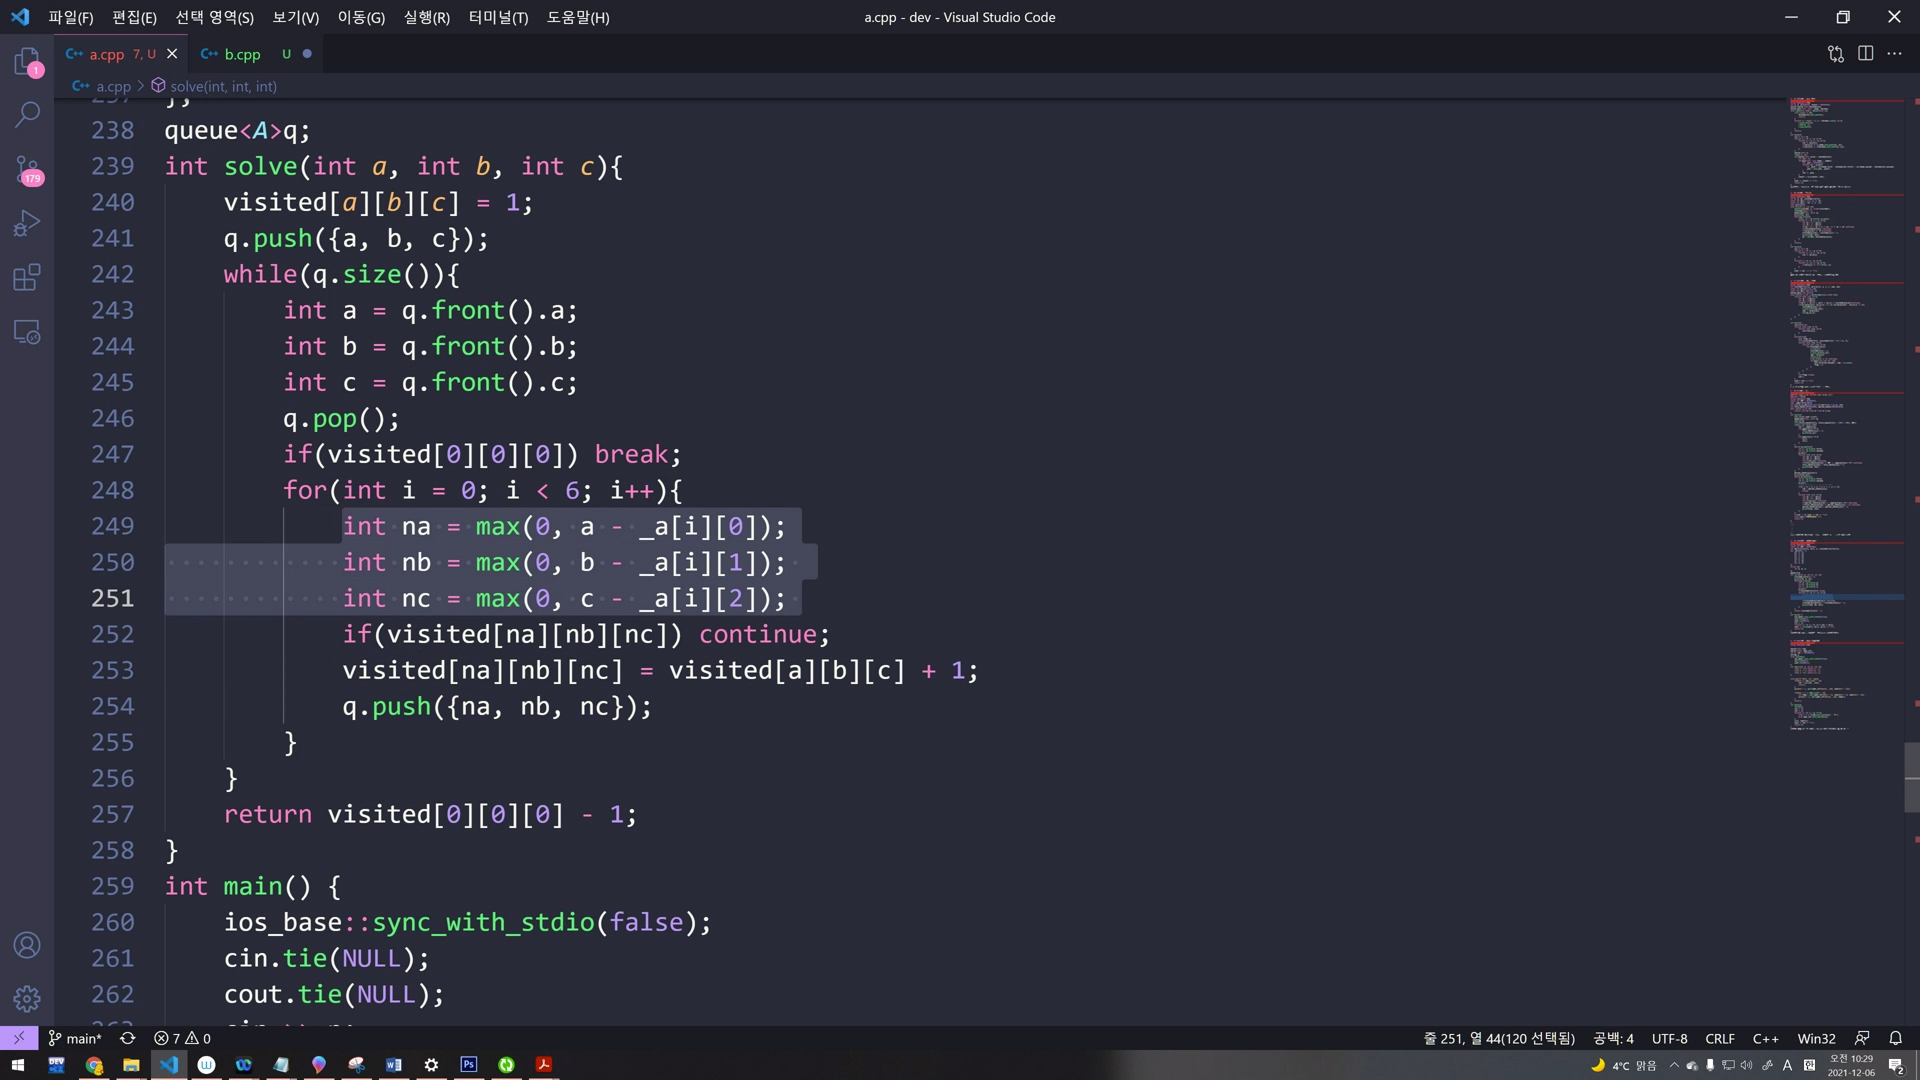Open changes compare icon in editor toolbar

(1836, 54)
